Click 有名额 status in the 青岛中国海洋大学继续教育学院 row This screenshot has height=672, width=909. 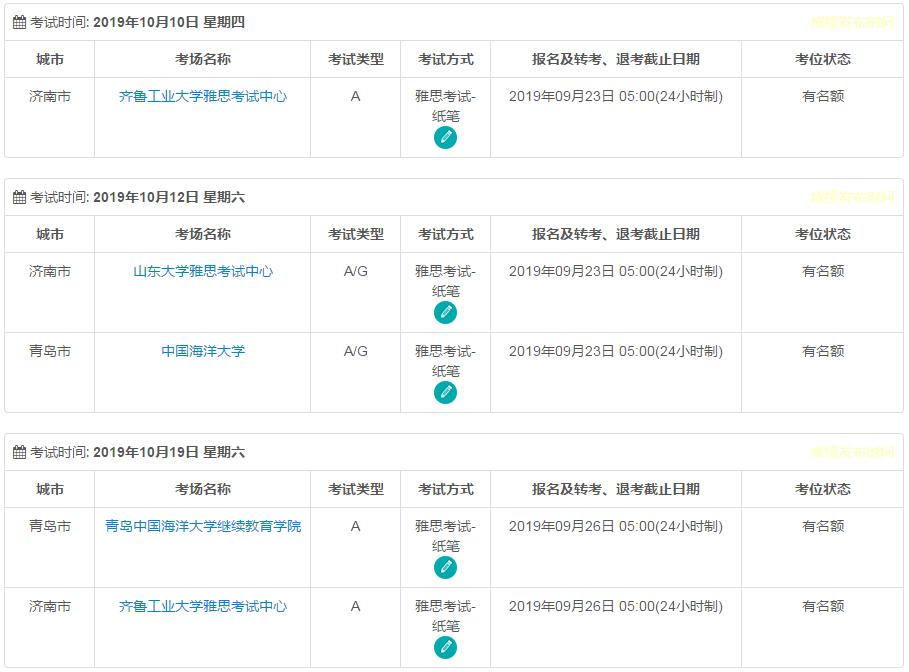pos(823,527)
